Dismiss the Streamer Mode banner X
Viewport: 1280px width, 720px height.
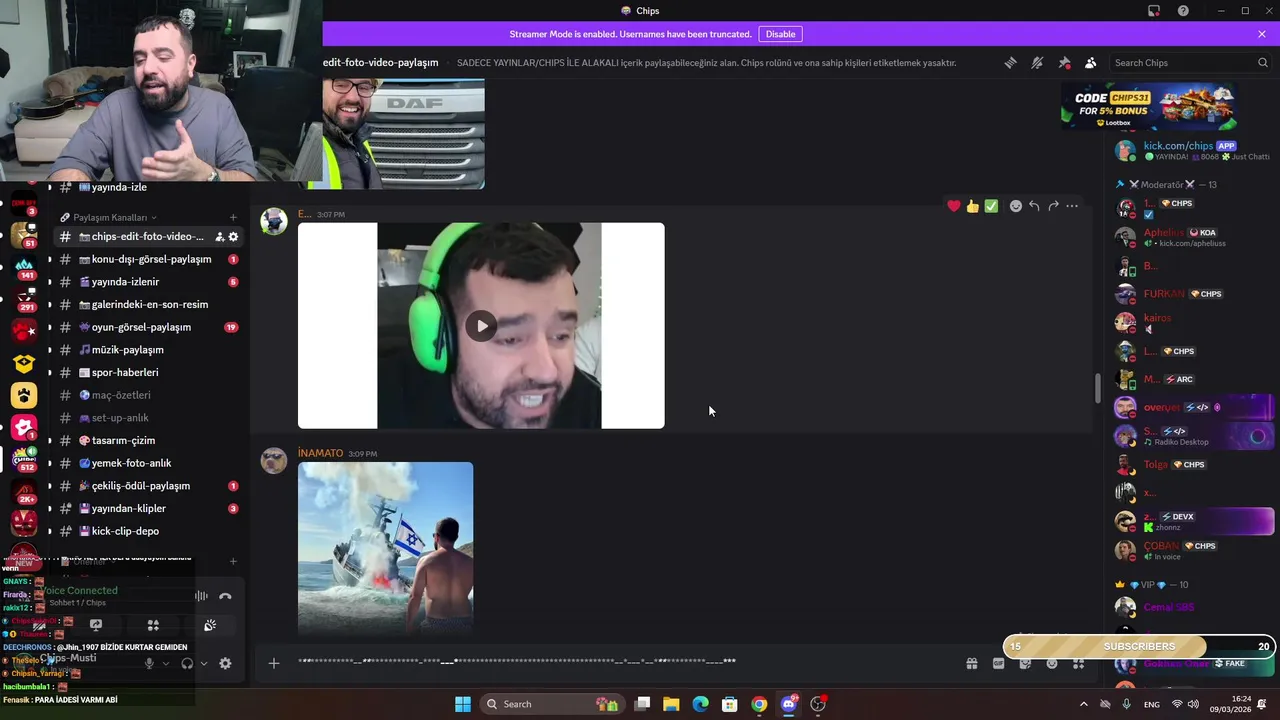coord(1262,34)
